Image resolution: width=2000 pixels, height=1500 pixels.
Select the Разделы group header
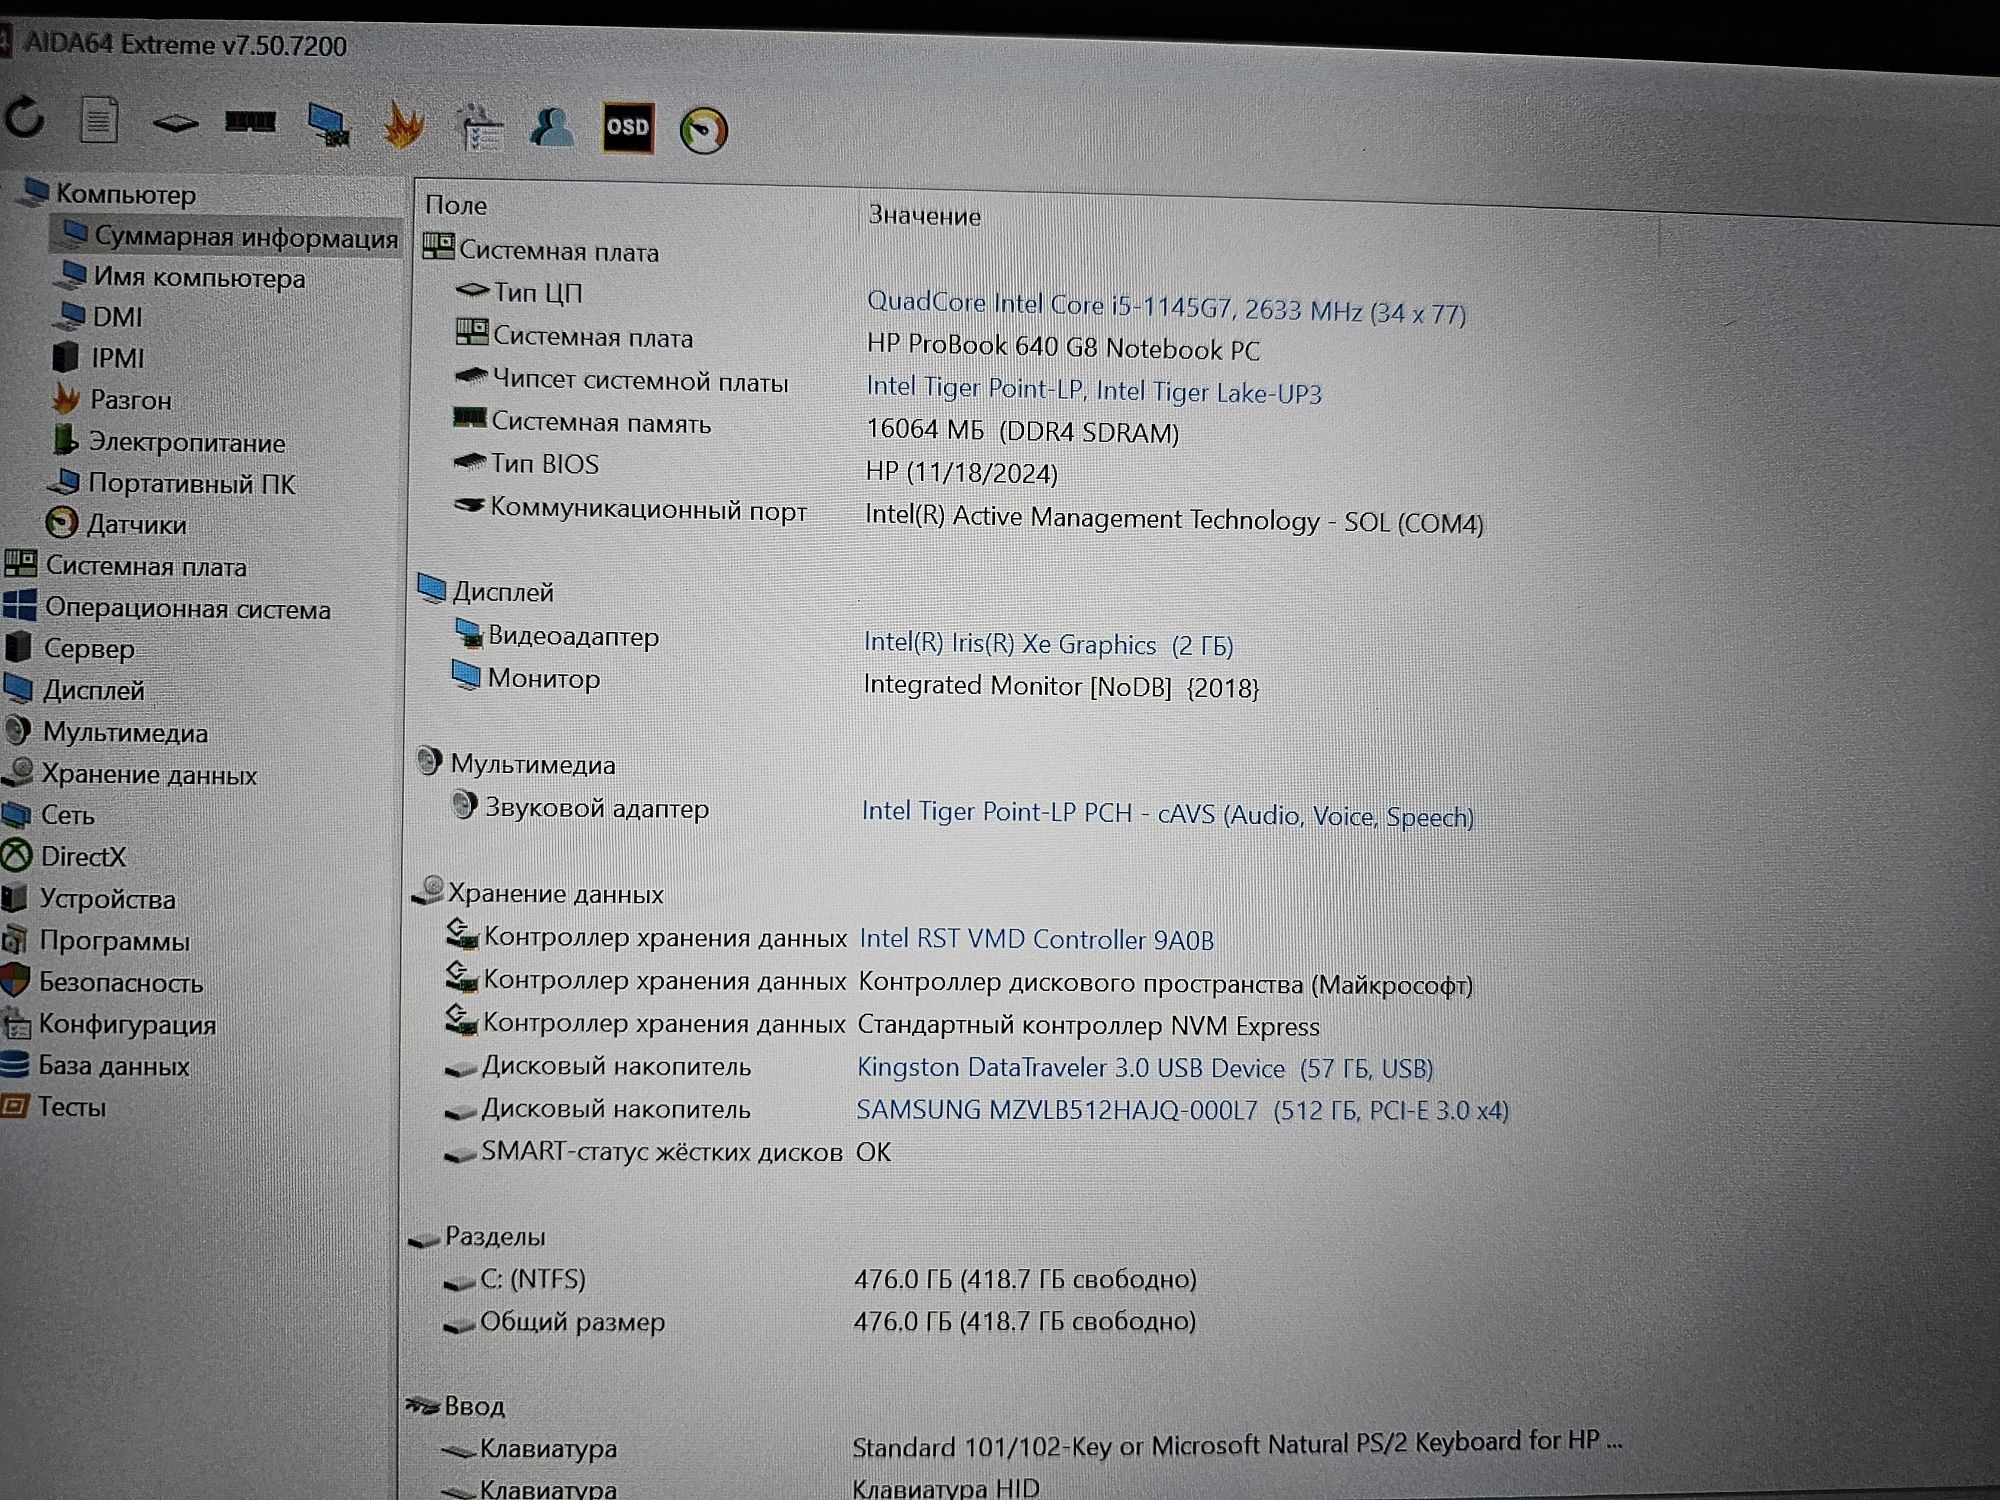(495, 1237)
